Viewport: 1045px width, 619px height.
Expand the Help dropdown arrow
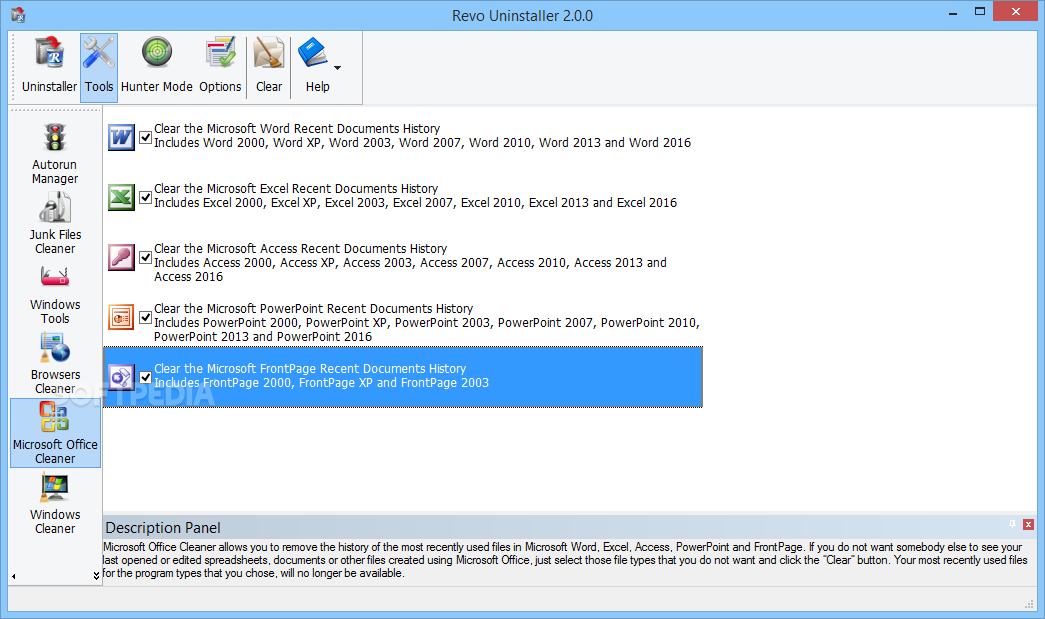tap(337, 68)
